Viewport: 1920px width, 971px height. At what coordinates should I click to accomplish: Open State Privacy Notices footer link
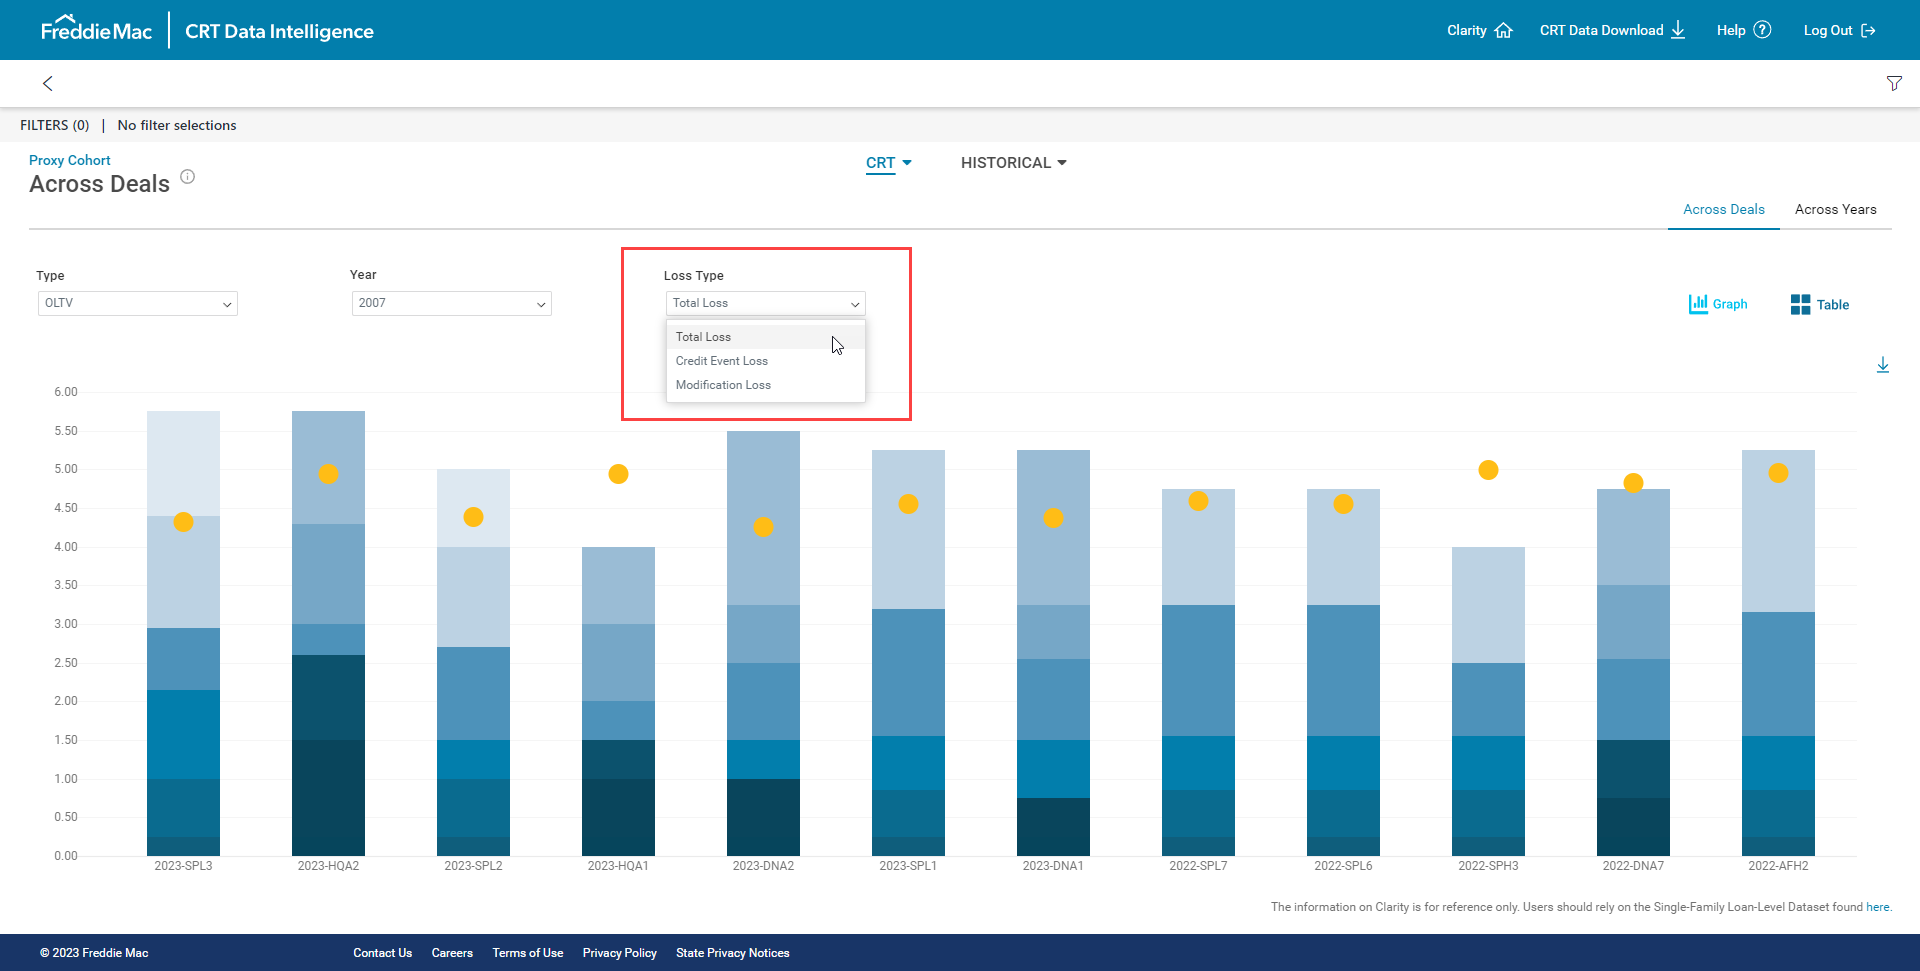click(733, 953)
